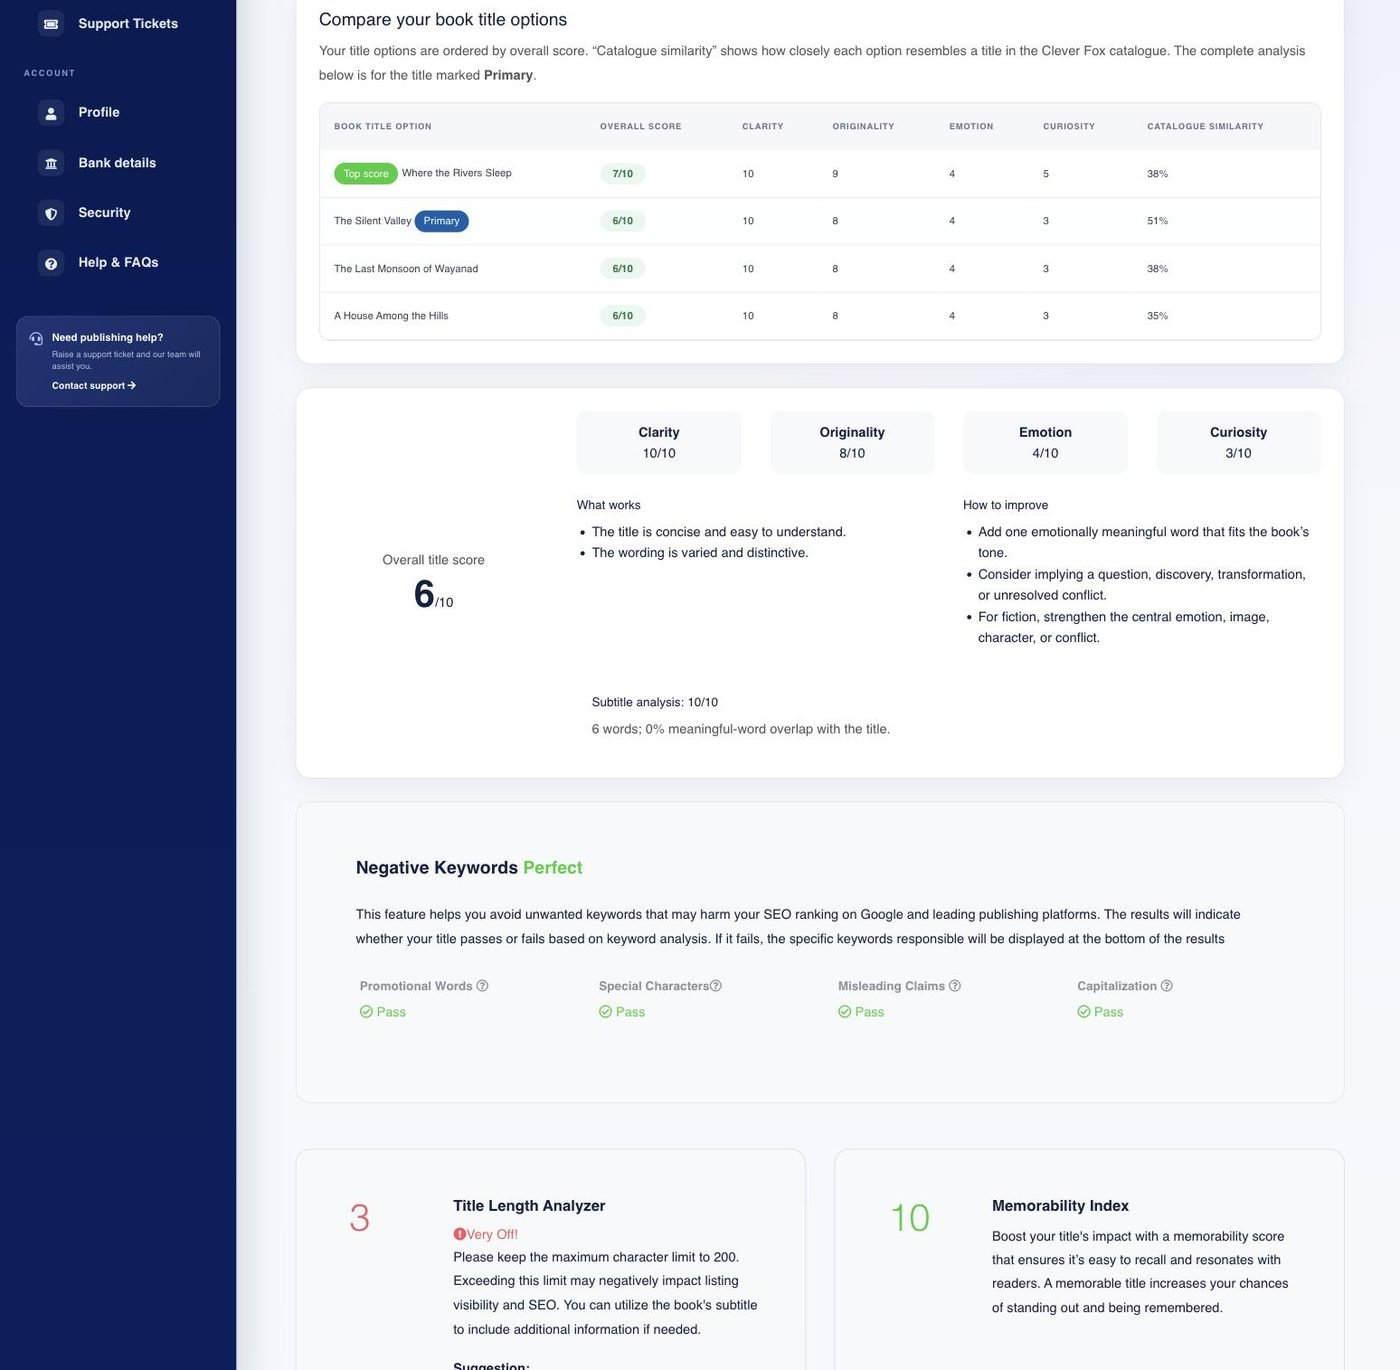This screenshot has width=1400, height=1370.
Task: Open Help & FAQs page
Action: (x=118, y=263)
